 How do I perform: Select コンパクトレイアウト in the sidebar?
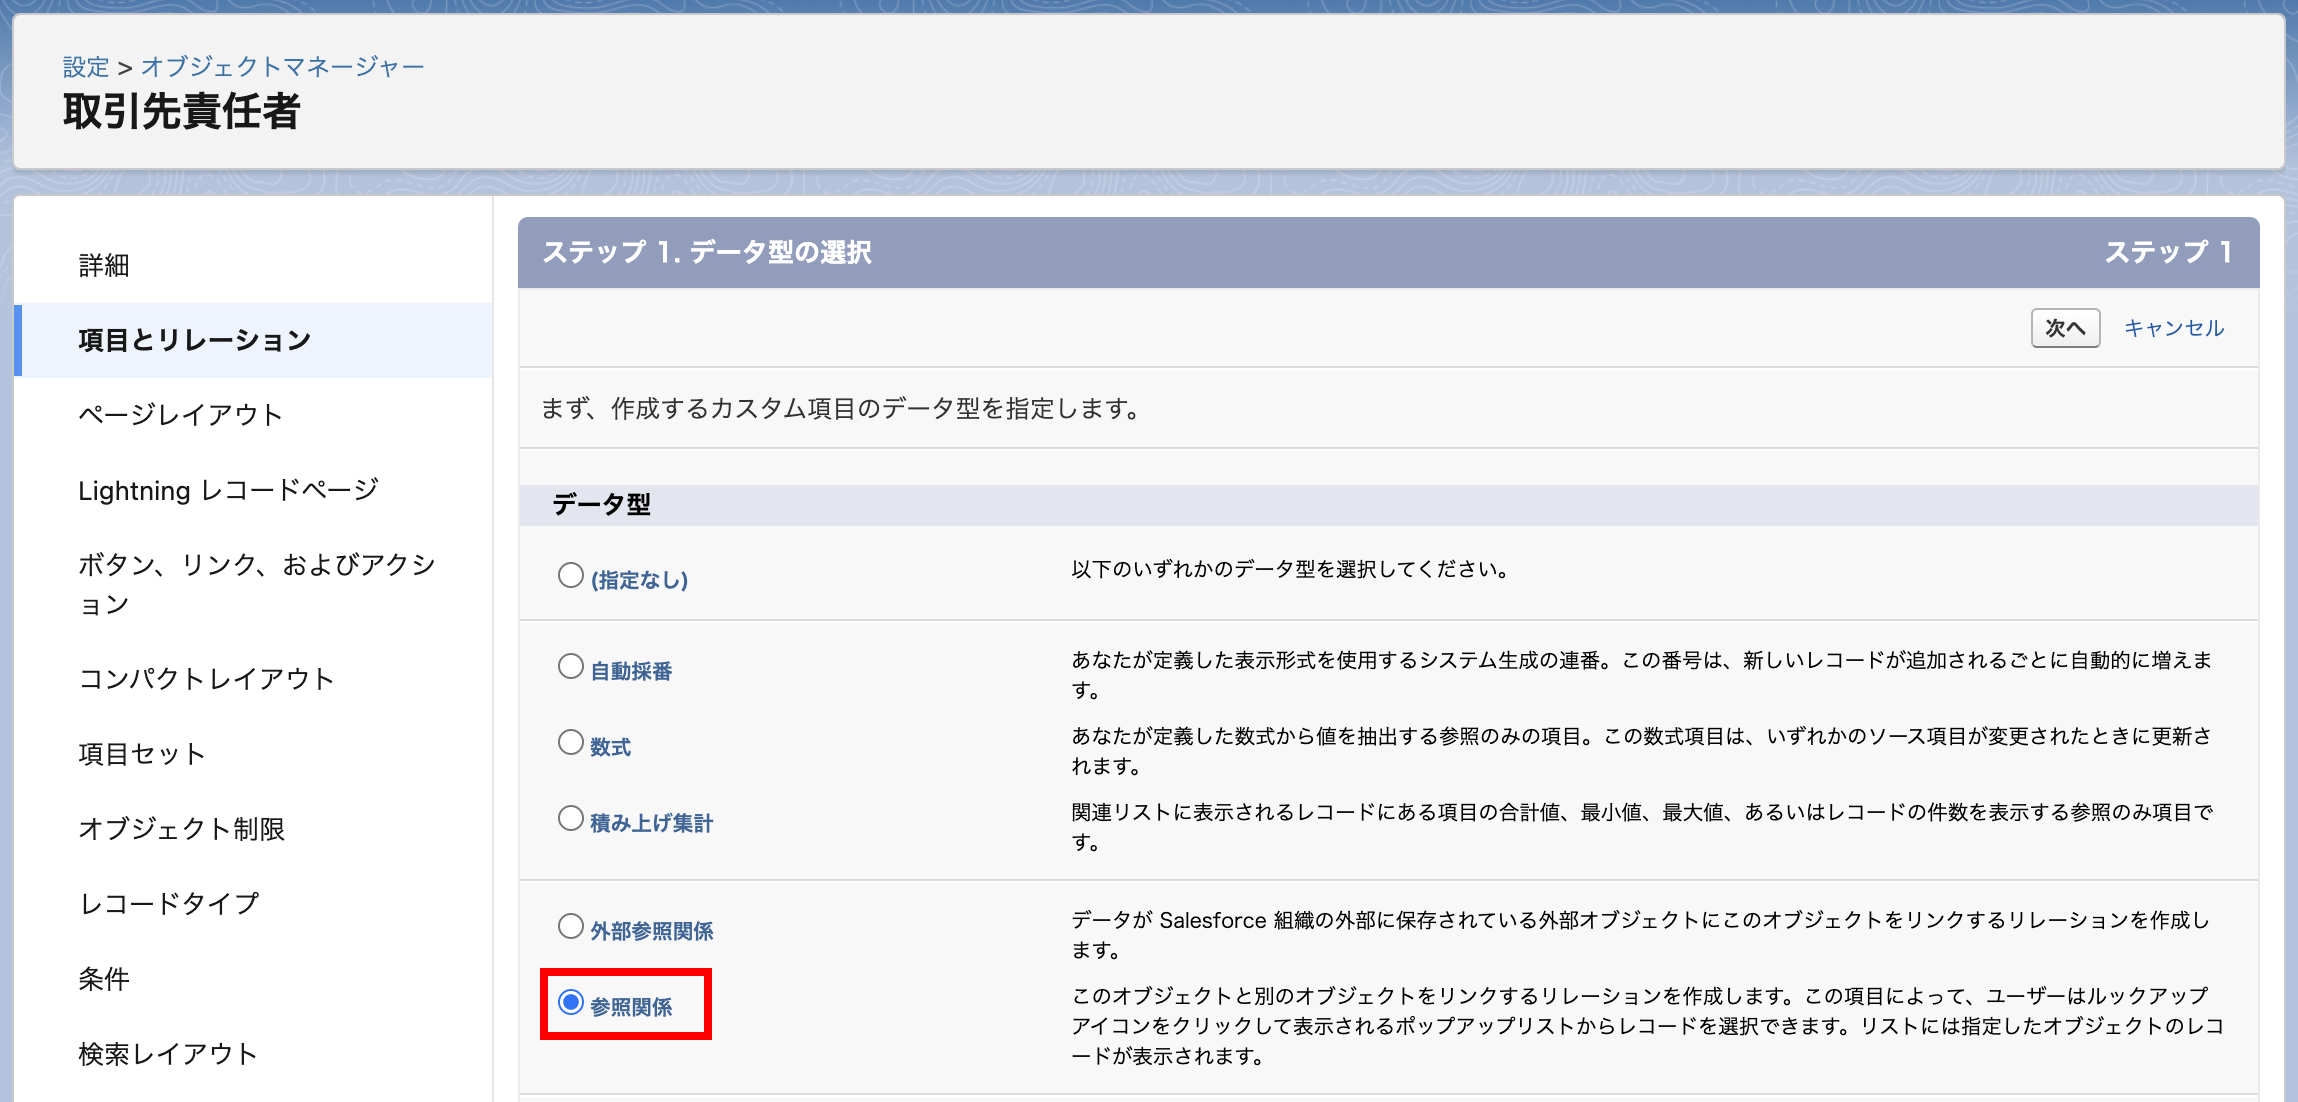[206, 679]
